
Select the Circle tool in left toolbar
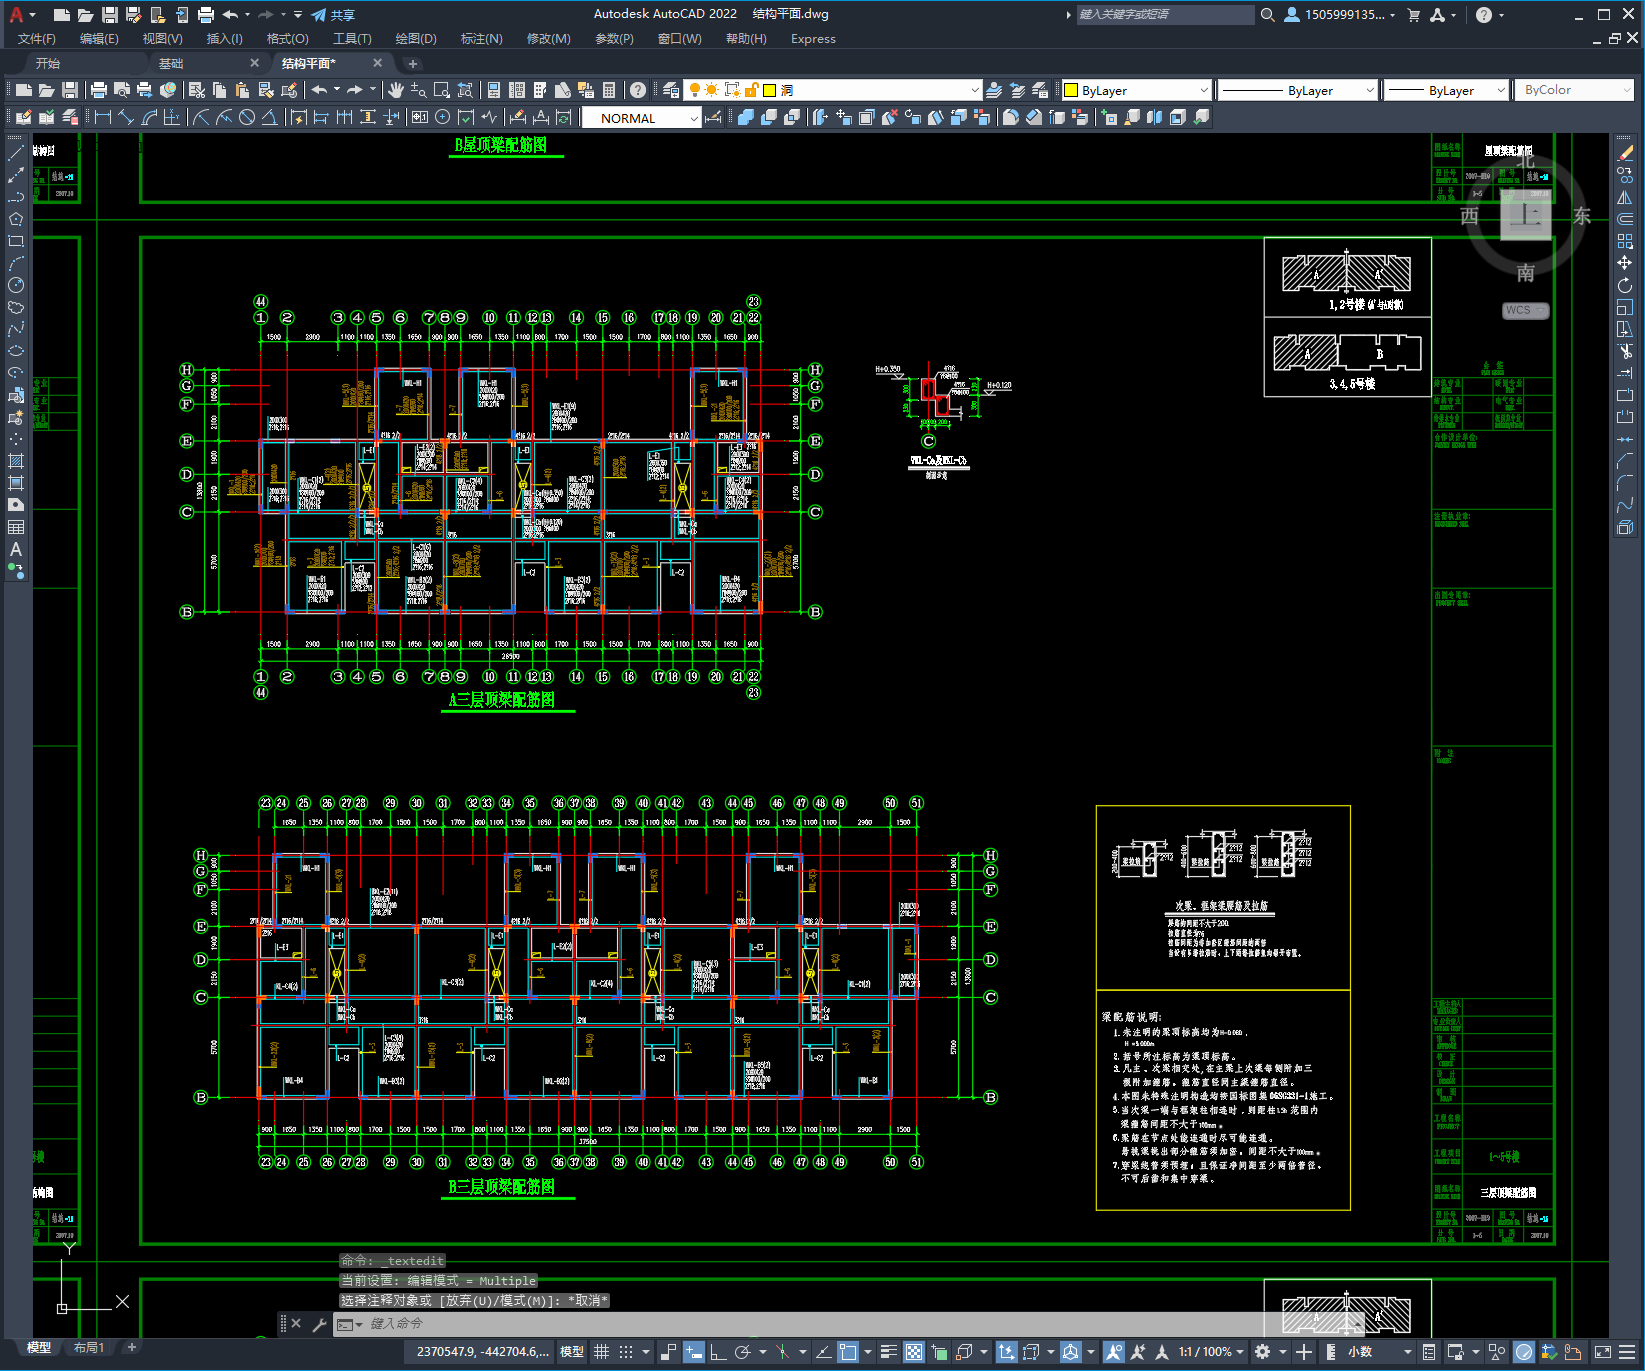point(16,286)
